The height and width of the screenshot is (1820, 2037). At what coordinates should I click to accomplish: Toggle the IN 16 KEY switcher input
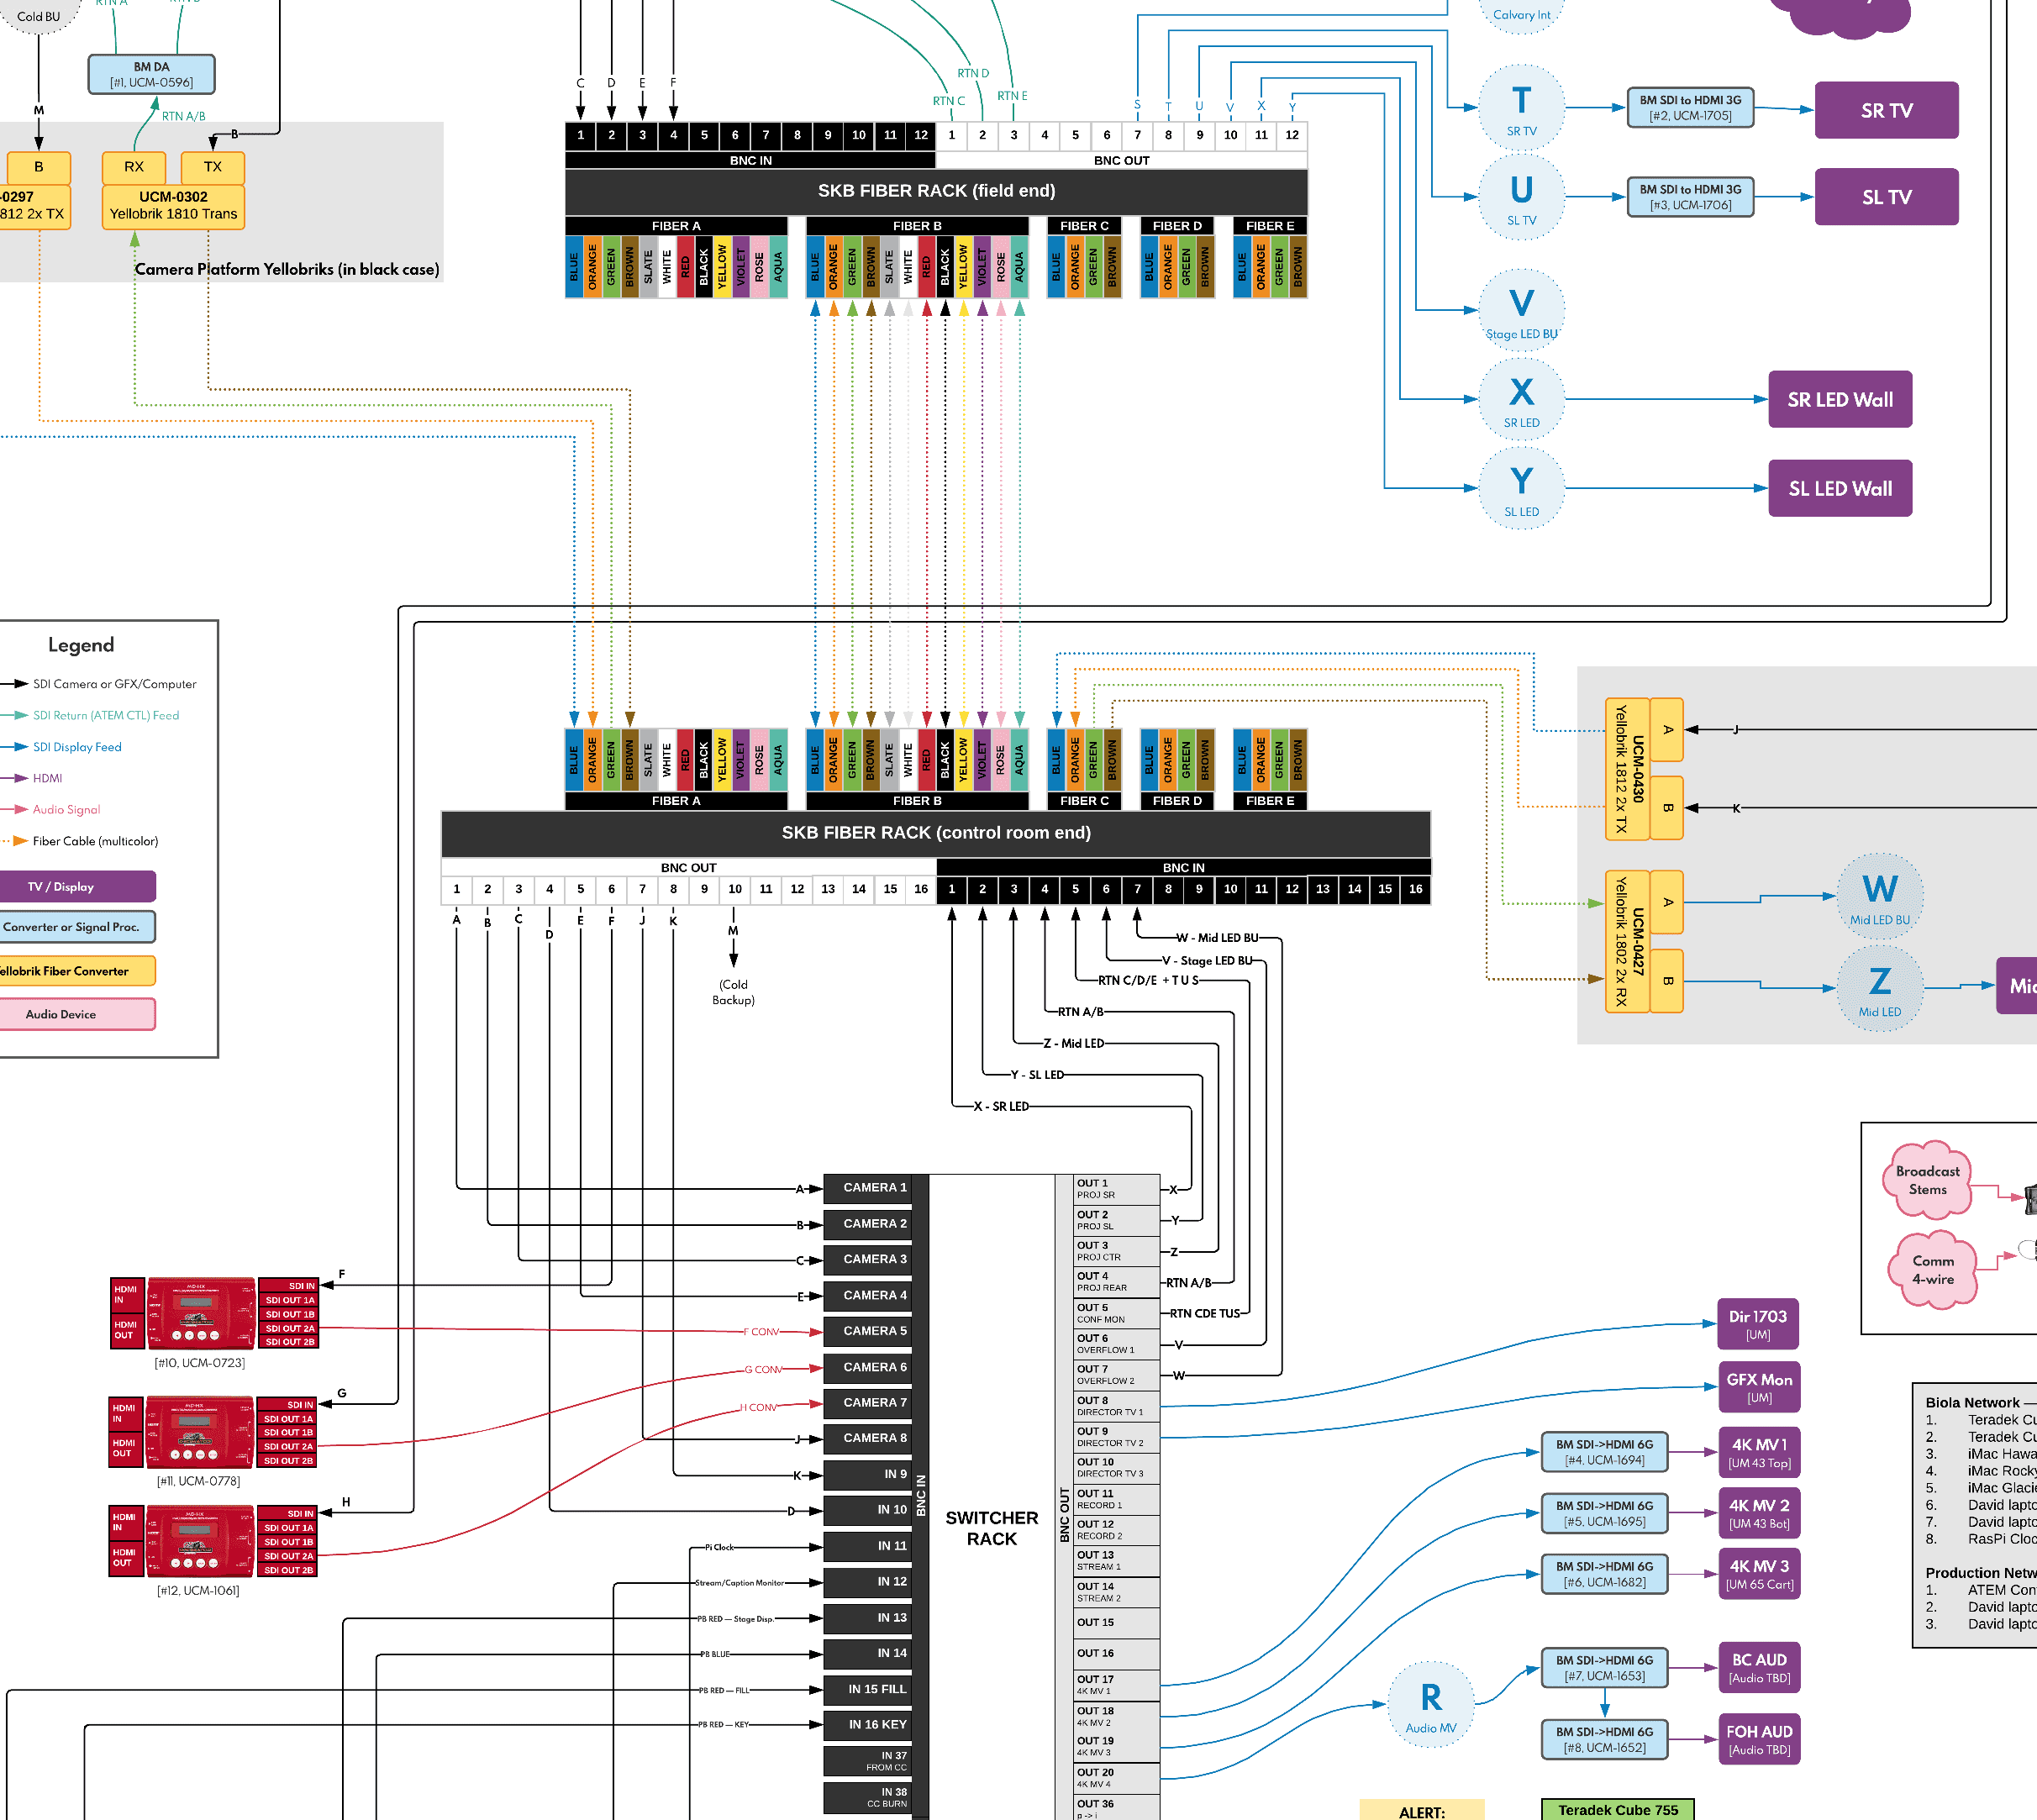[868, 1724]
